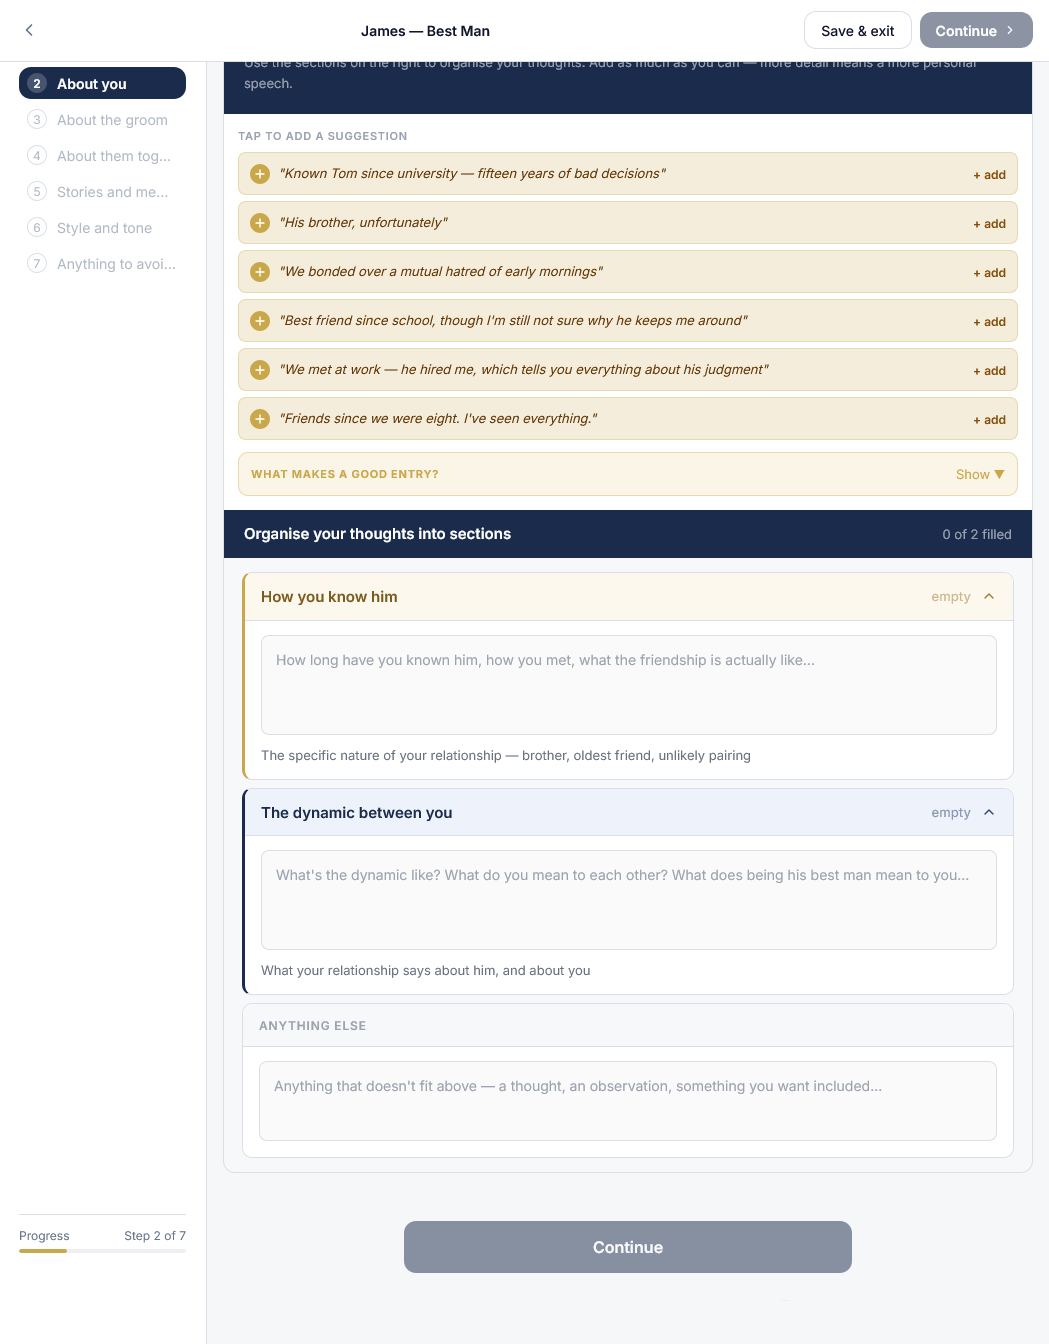Click Continue button in top header
This screenshot has height=1344, width=1049.
(976, 31)
